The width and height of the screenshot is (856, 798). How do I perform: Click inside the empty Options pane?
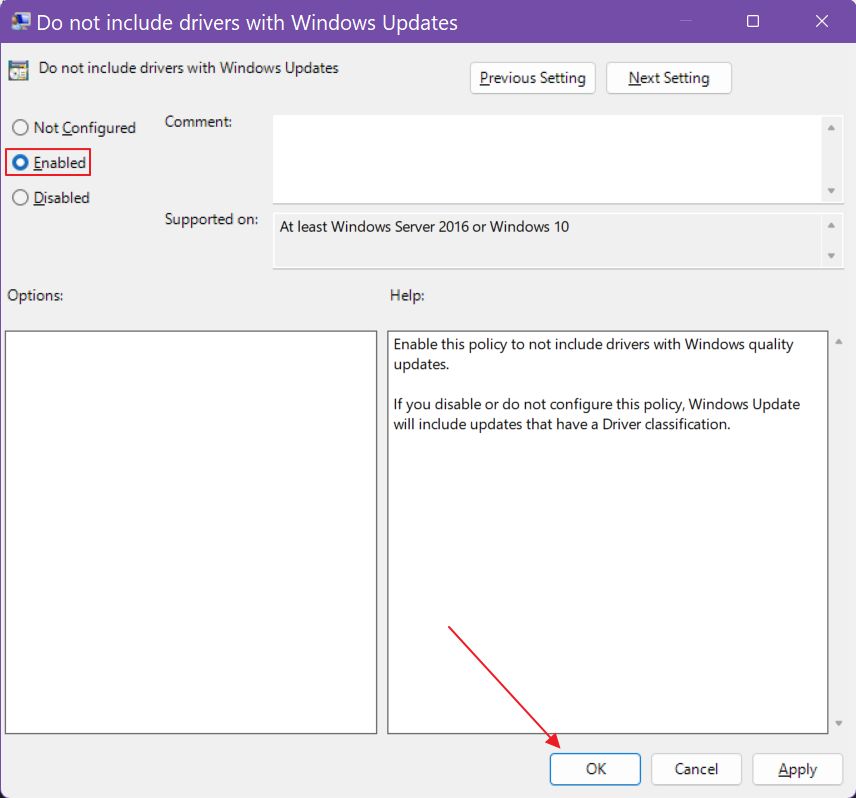point(191,532)
